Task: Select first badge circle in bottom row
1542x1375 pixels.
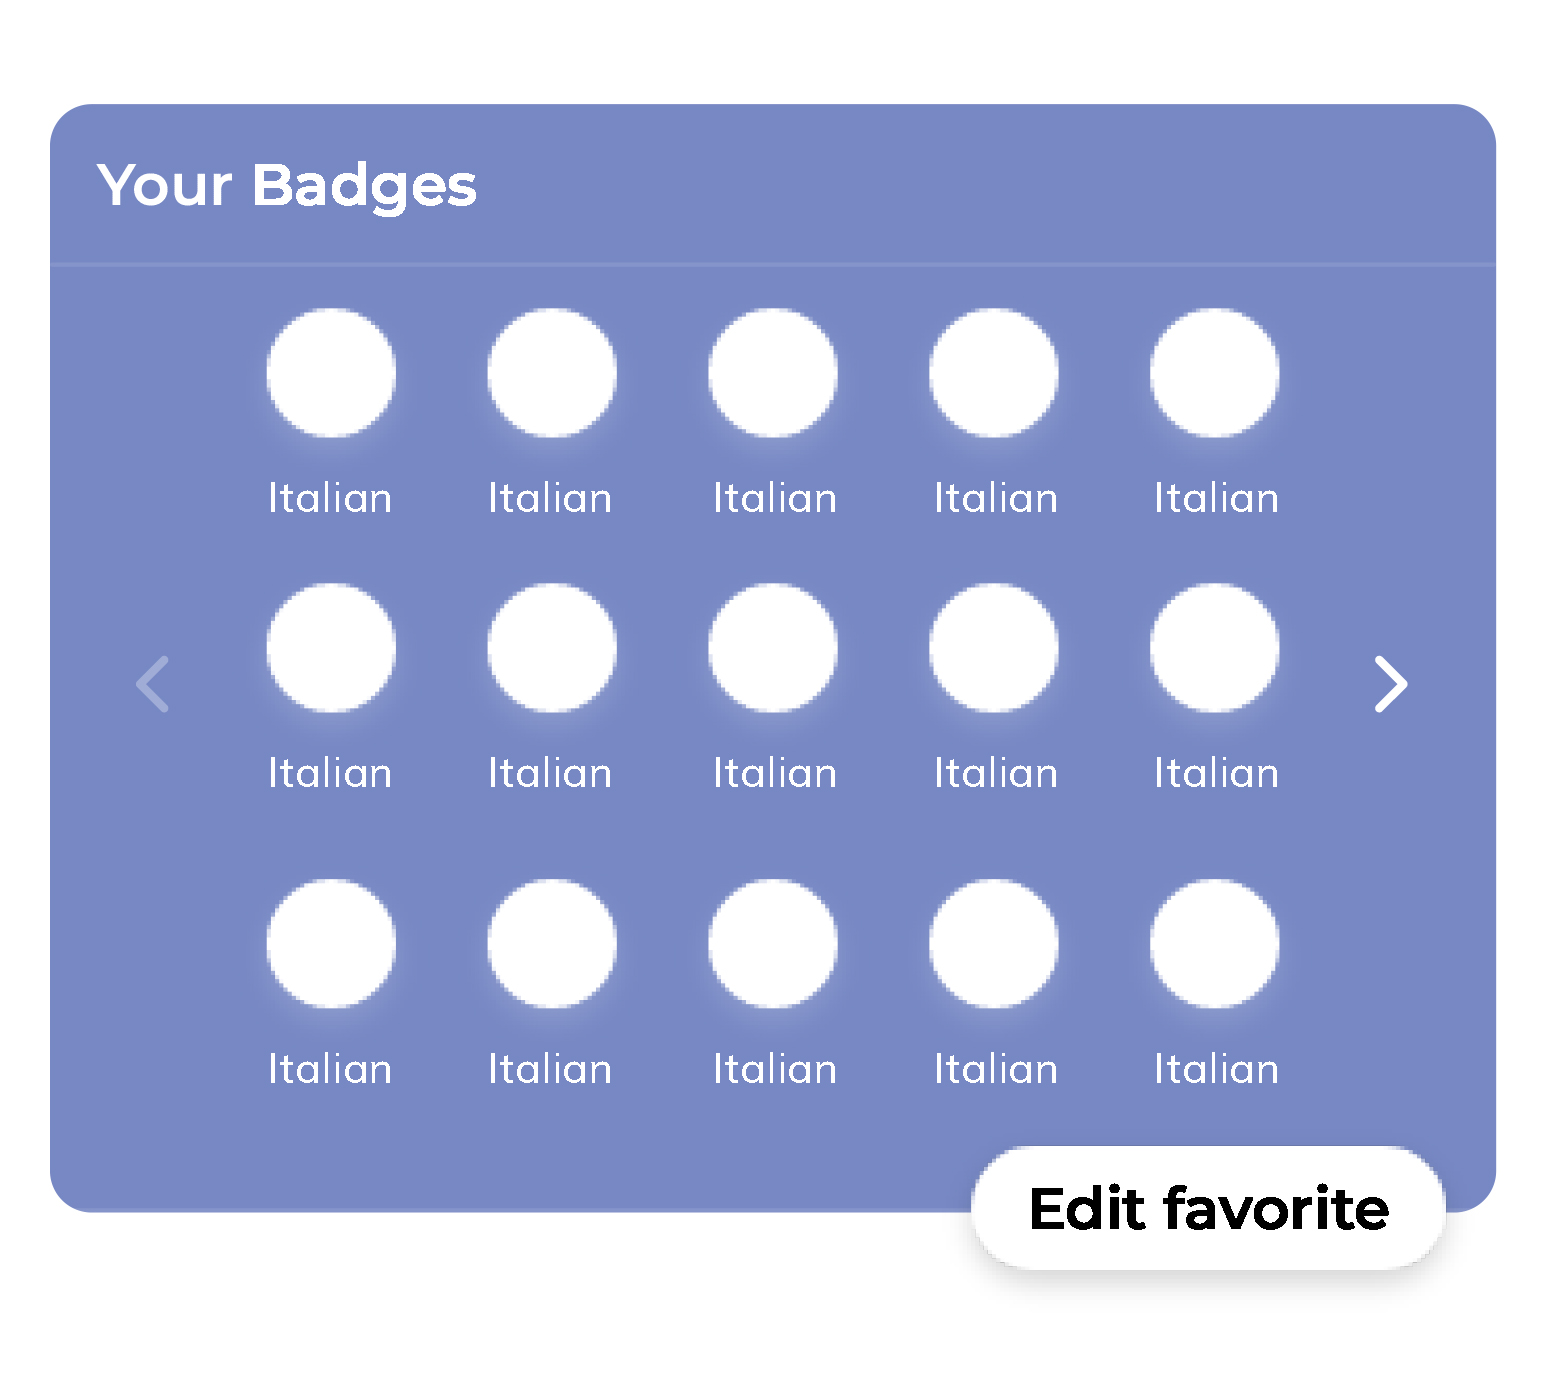Action: coord(331,943)
